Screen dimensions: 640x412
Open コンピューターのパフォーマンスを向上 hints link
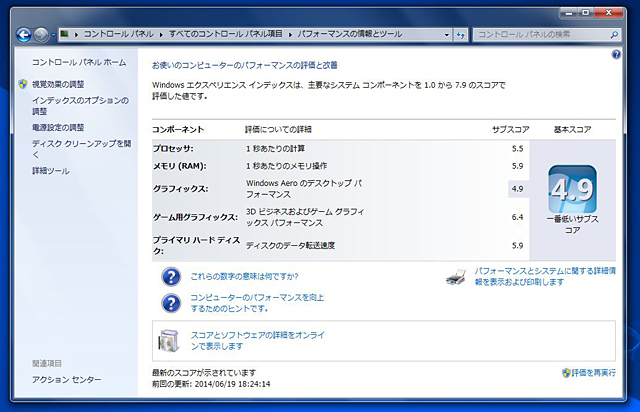(x=257, y=303)
